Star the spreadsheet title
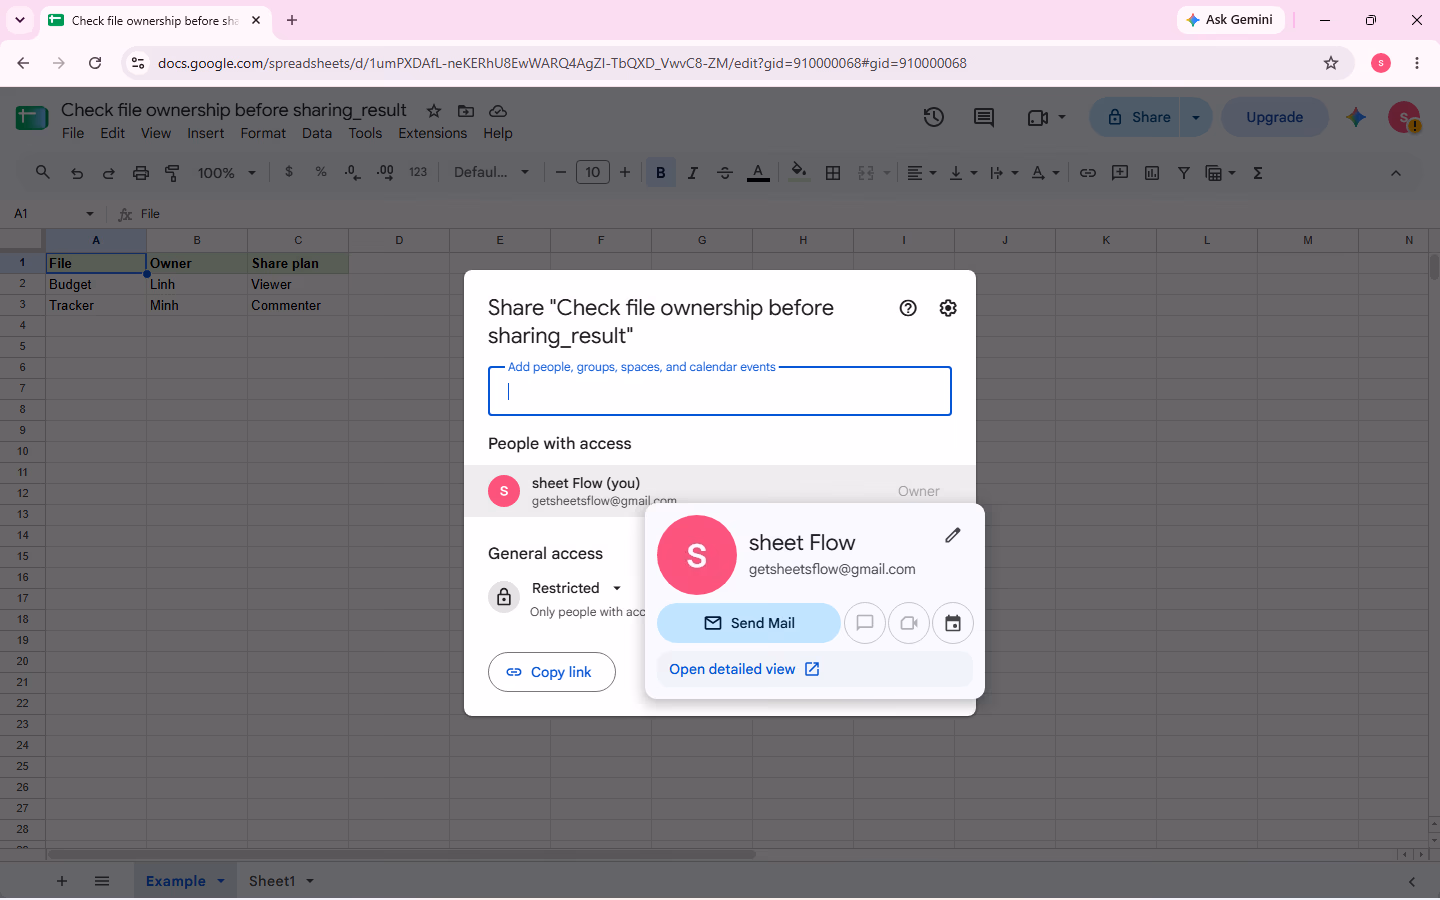This screenshot has height=900, width=1440. click(434, 111)
